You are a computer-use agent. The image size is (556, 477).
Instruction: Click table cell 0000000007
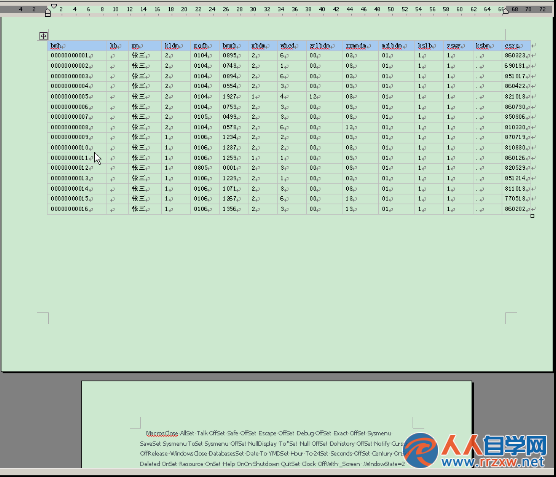(x=77, y=117)
